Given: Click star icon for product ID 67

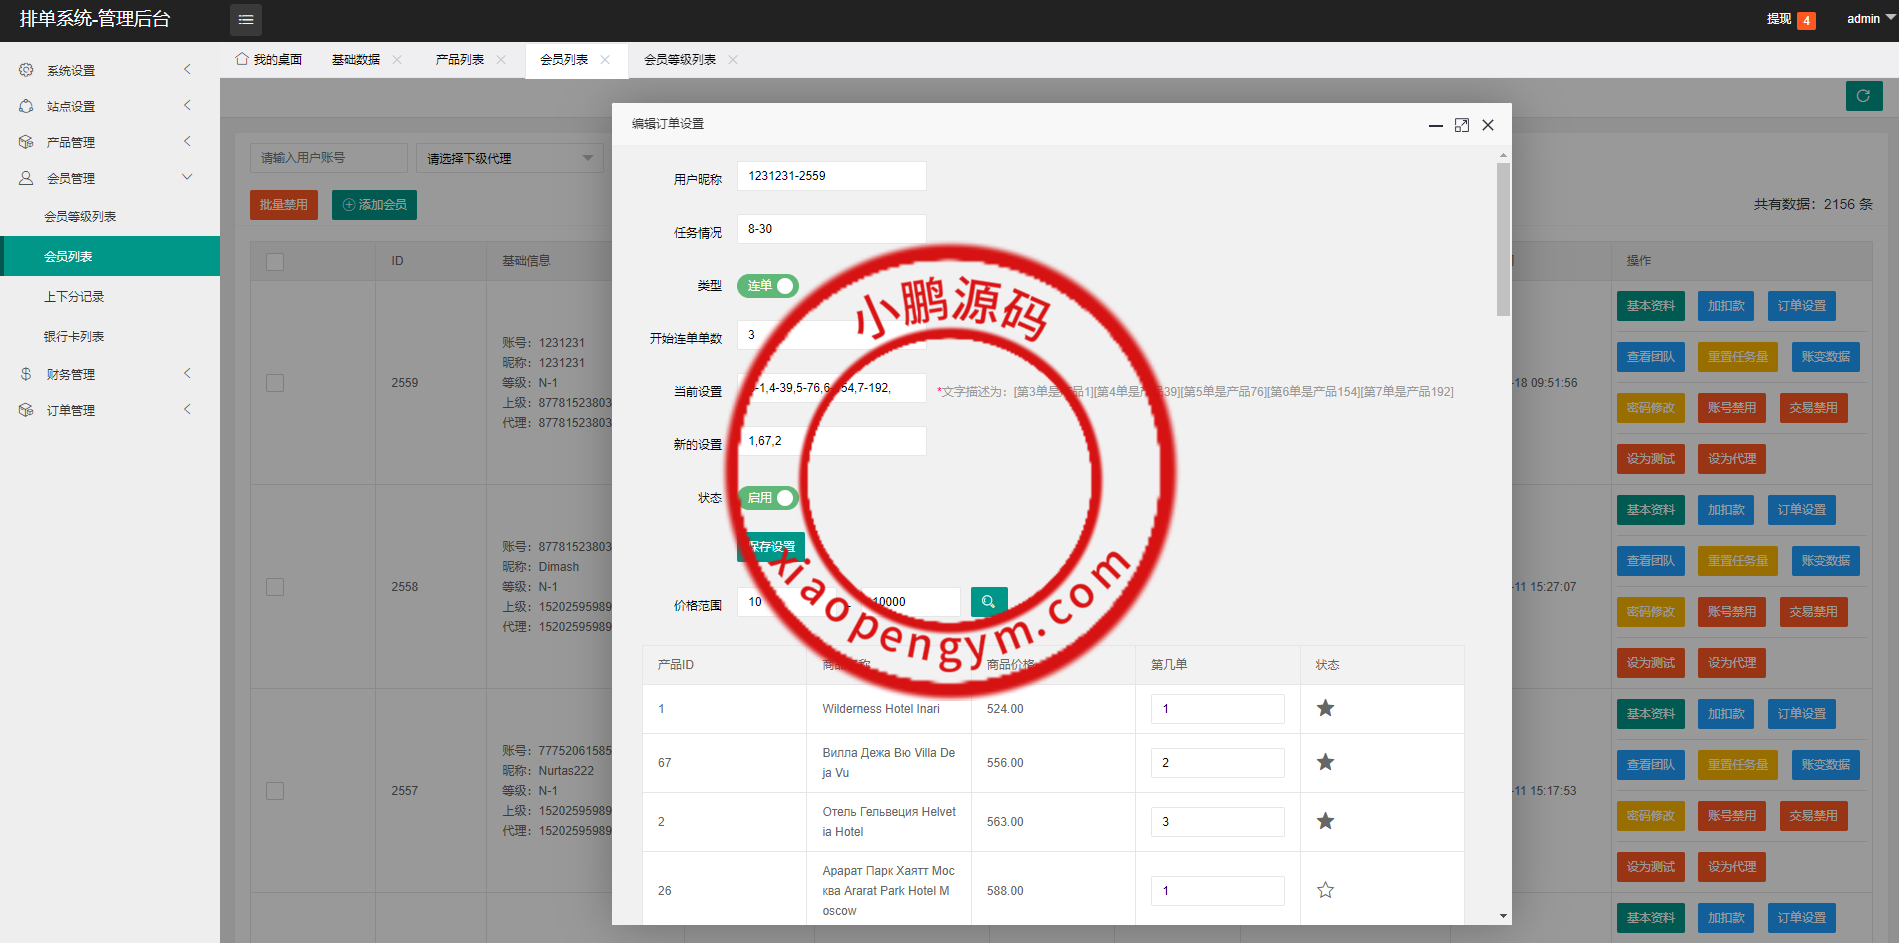Looking at the screenshot, I should tap(1325, 763).
